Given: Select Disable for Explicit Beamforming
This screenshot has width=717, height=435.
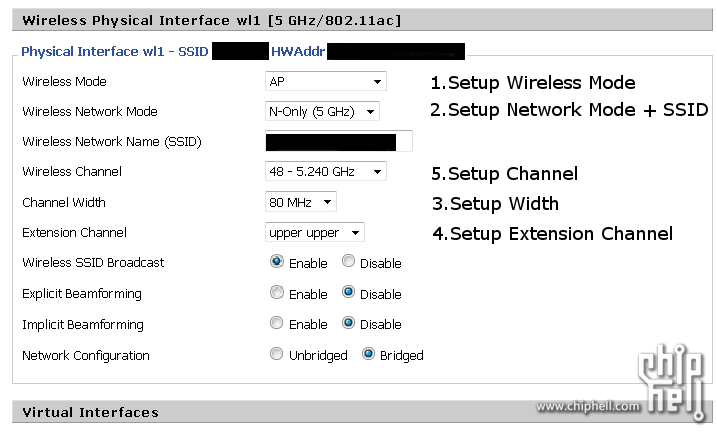Looking at the screenshot, I should tap(348, 292).
